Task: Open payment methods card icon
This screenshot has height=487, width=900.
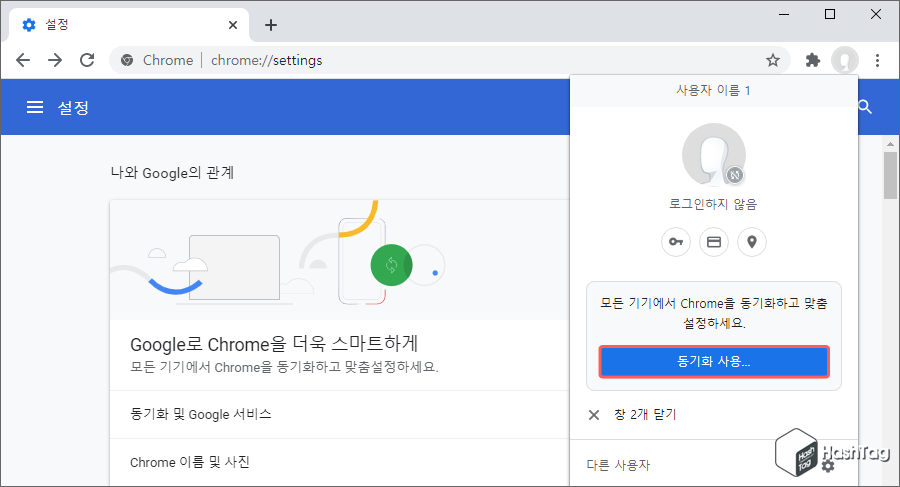Action: coord(714,242)
